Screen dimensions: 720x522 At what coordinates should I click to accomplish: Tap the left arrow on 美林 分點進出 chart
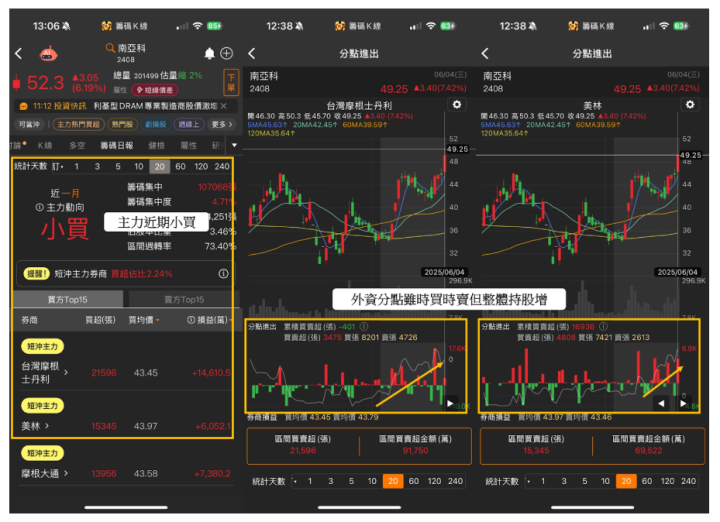tap(661, 404)
